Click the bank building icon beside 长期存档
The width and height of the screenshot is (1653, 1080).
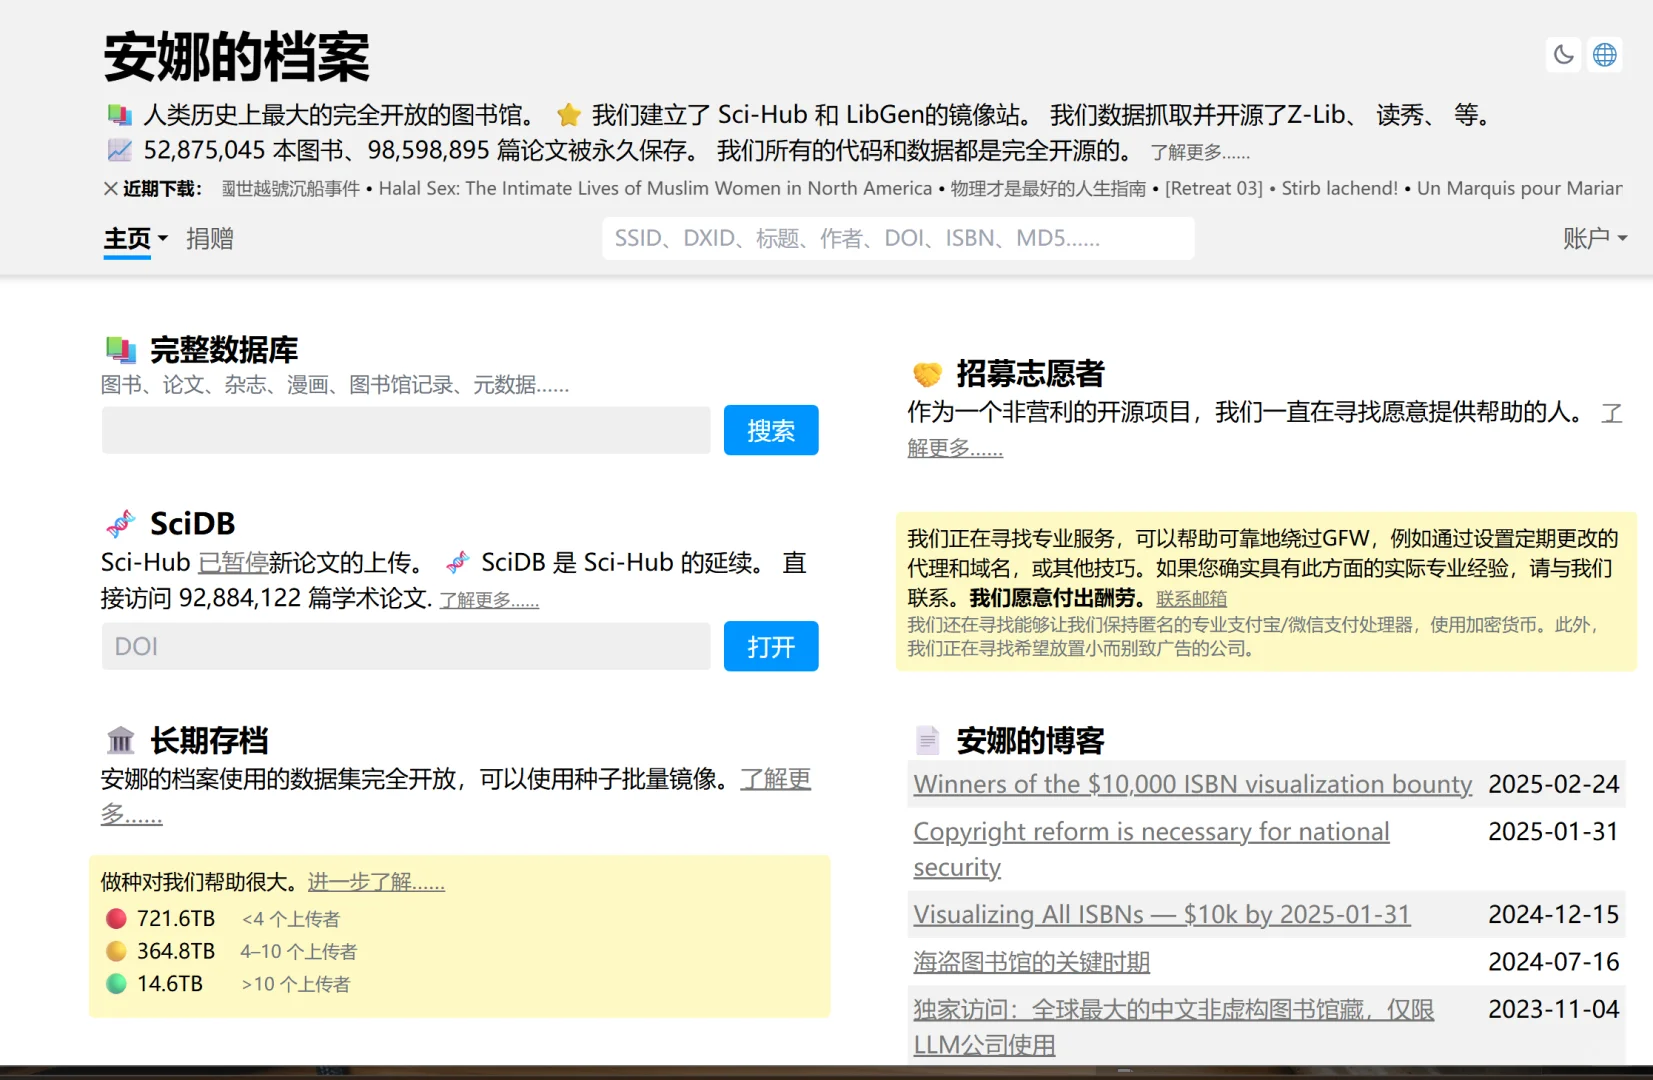(120, 741)
